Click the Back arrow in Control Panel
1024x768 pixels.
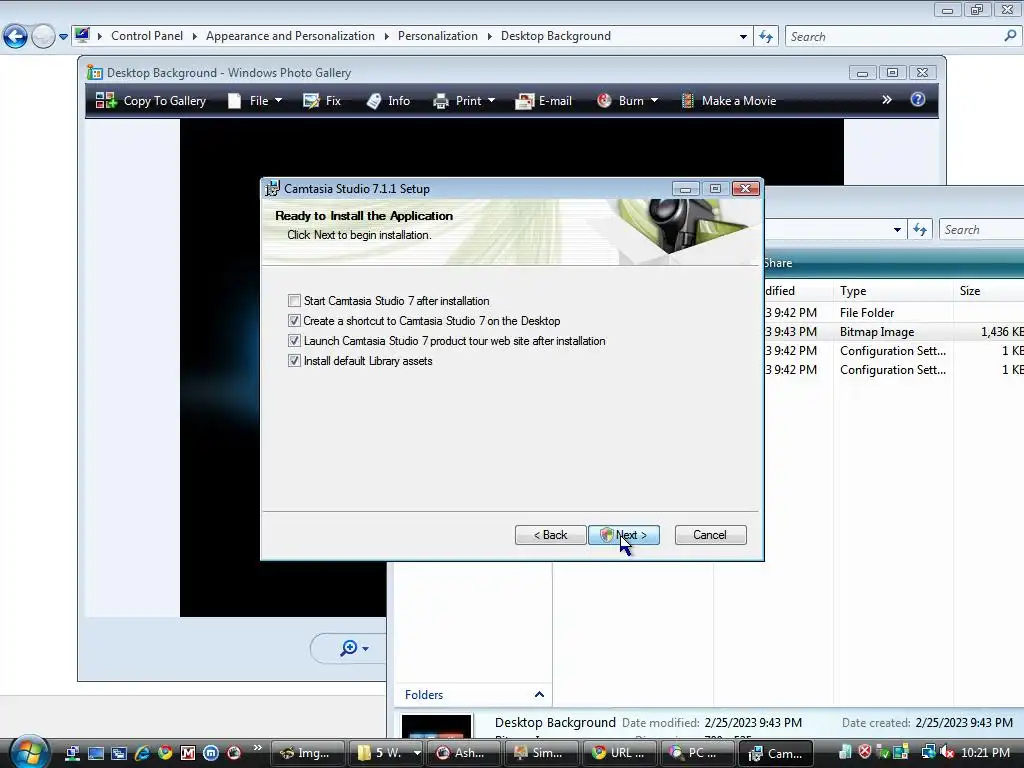[x=16, y=37]
